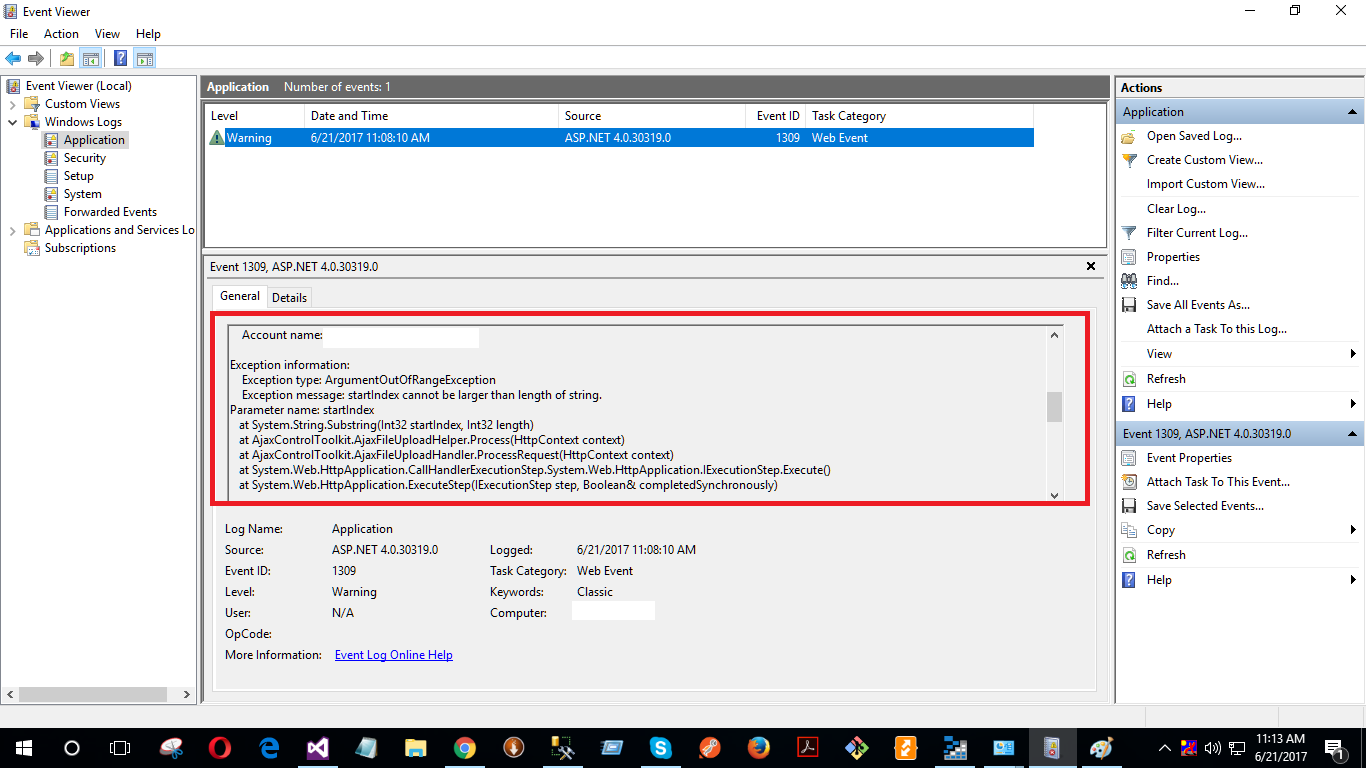Click Properties in the Actions pane
This screenshot has width=1366, height=768.
[x=1173, y=257]
